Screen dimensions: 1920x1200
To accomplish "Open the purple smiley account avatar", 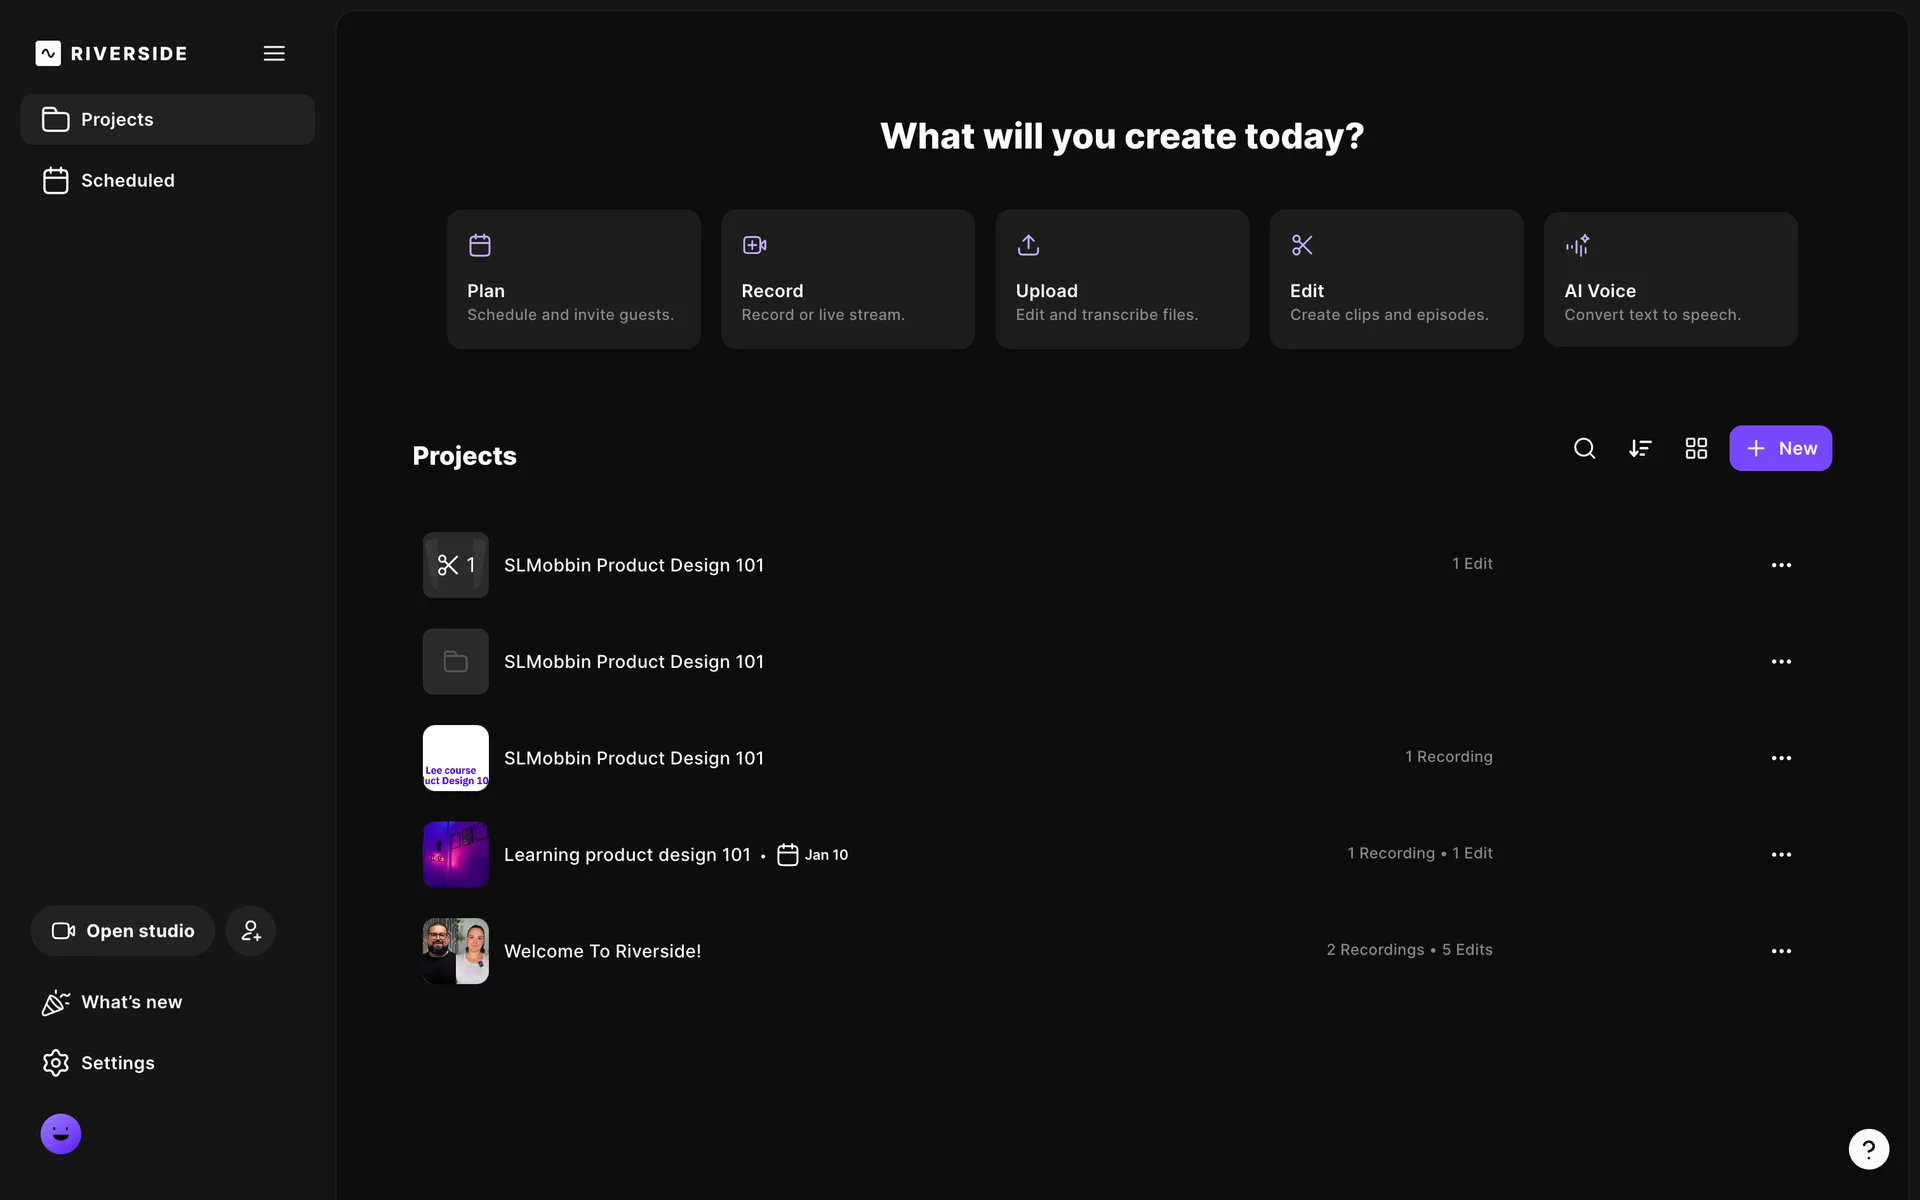I will [x=61, y=1134].
